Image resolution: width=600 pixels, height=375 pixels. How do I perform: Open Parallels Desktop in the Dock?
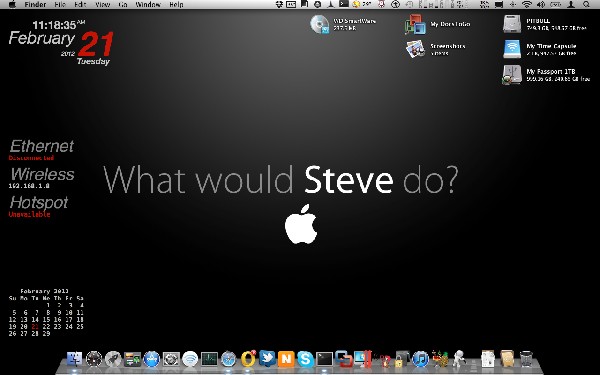pos(362,359)
